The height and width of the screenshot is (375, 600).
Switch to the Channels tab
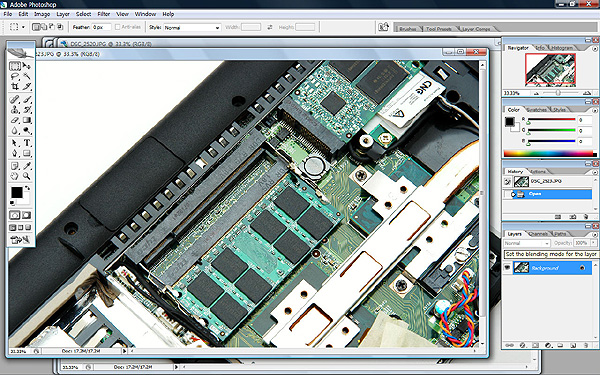[538, 234]
